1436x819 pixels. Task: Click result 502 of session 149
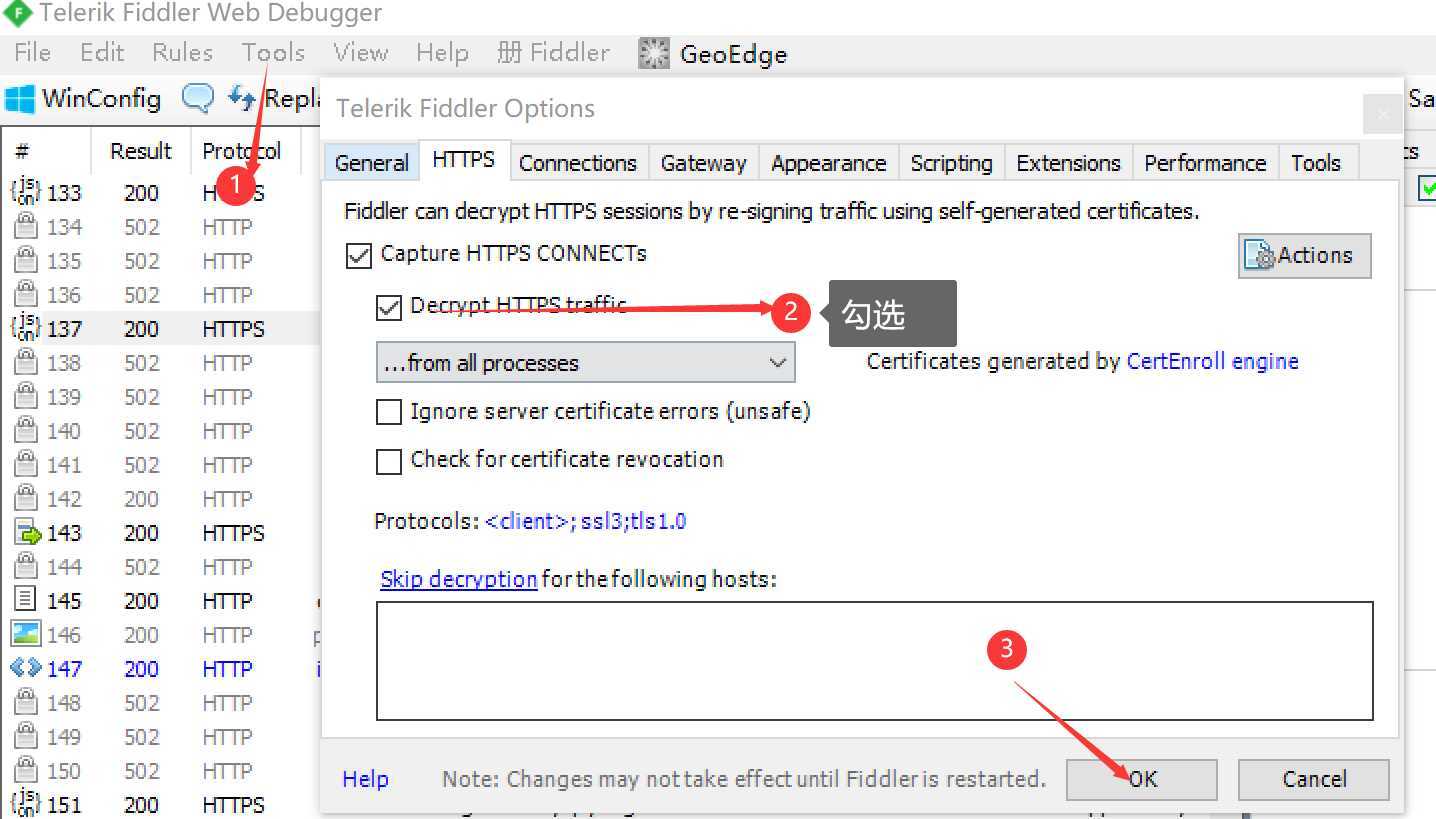(x=141, y=737)
